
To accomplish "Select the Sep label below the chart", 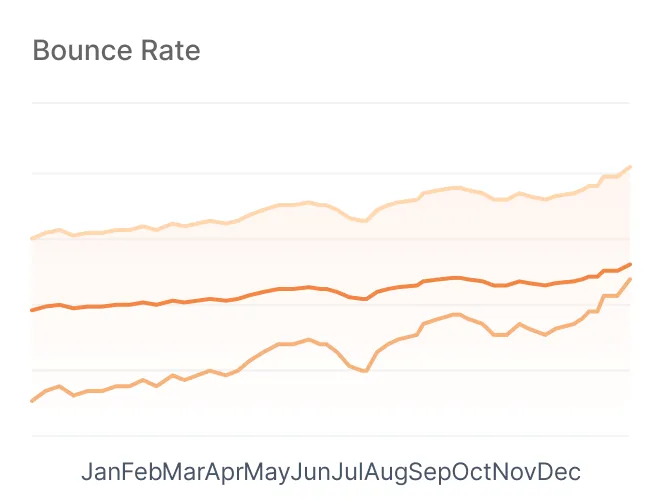I will point(431,471).
